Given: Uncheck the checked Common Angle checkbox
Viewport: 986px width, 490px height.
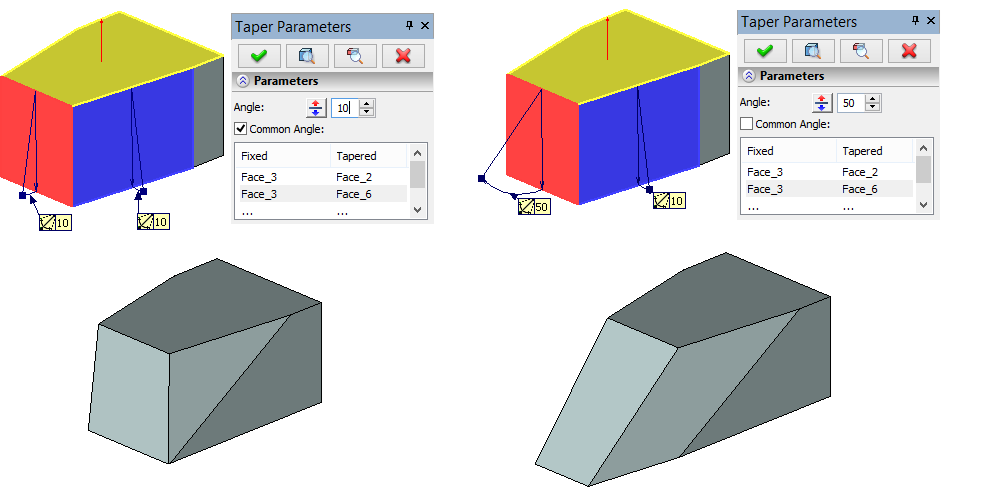Looking at the screenshot, I should (x=240, y=128).
